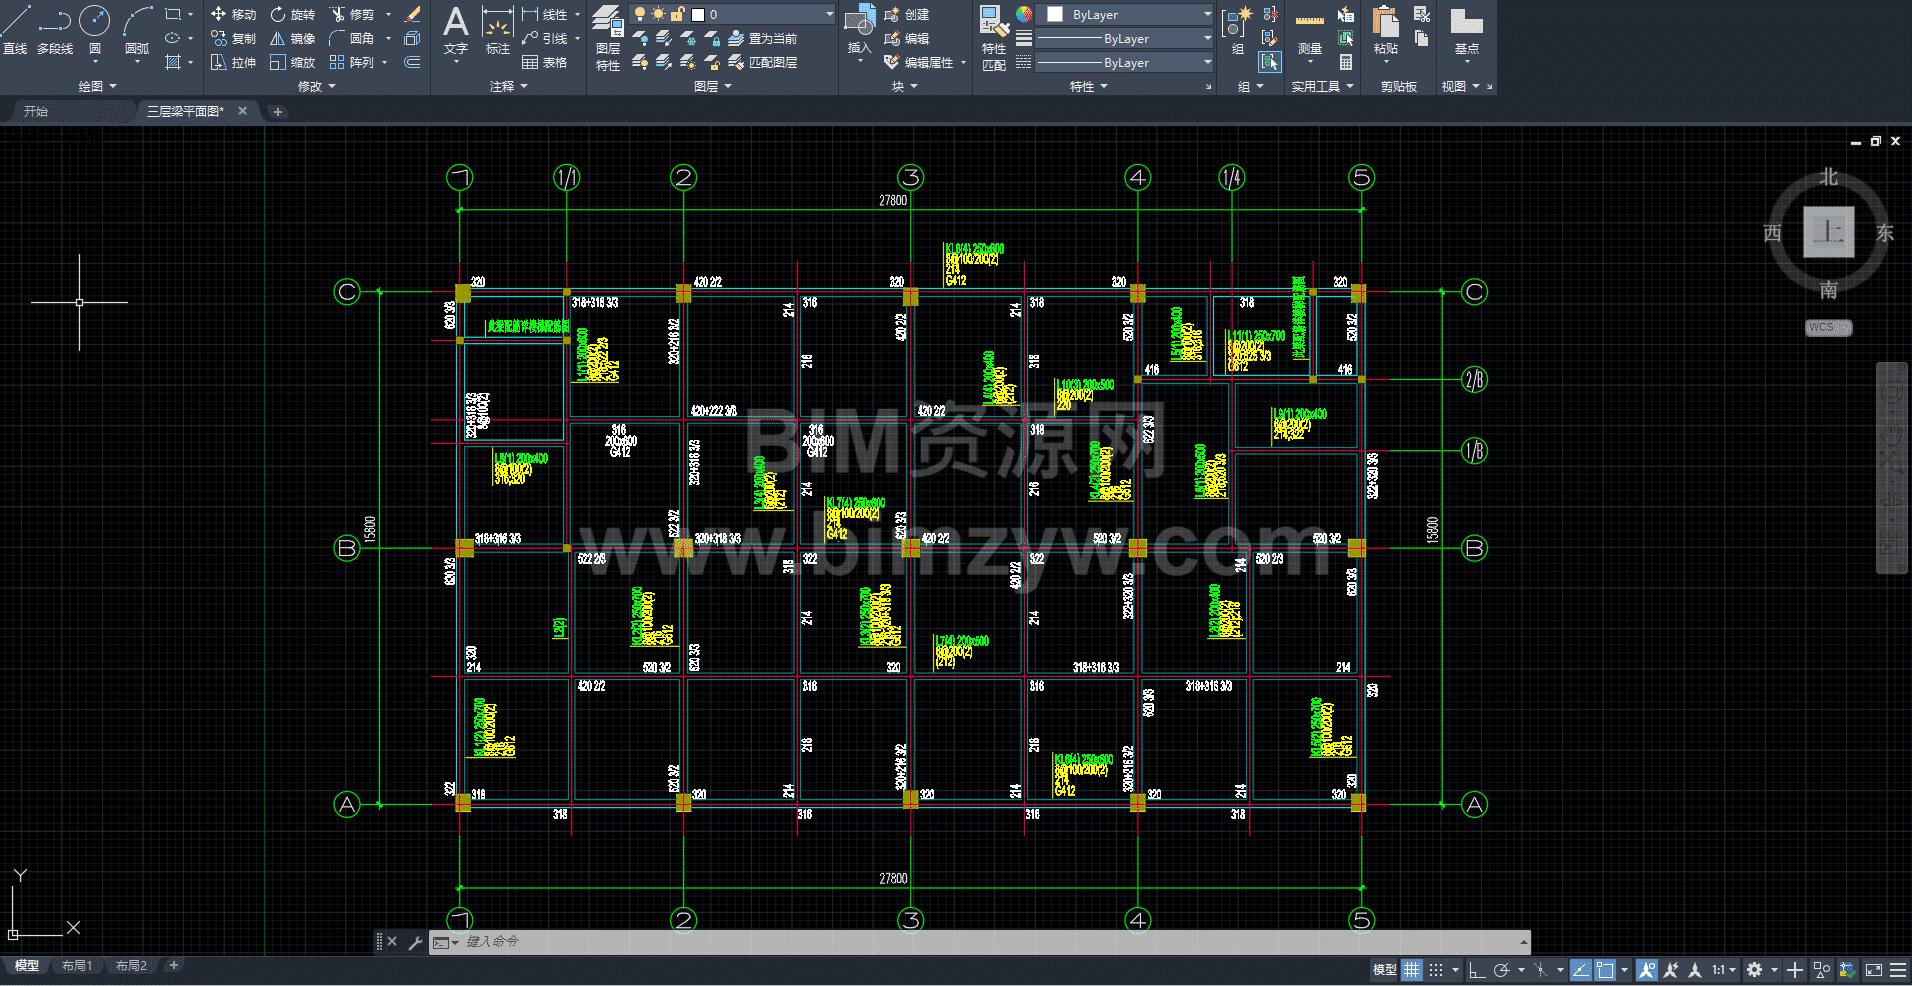
Task: Open the 1:1 annotation scale dropdown
Action: tap(1723, 970)
